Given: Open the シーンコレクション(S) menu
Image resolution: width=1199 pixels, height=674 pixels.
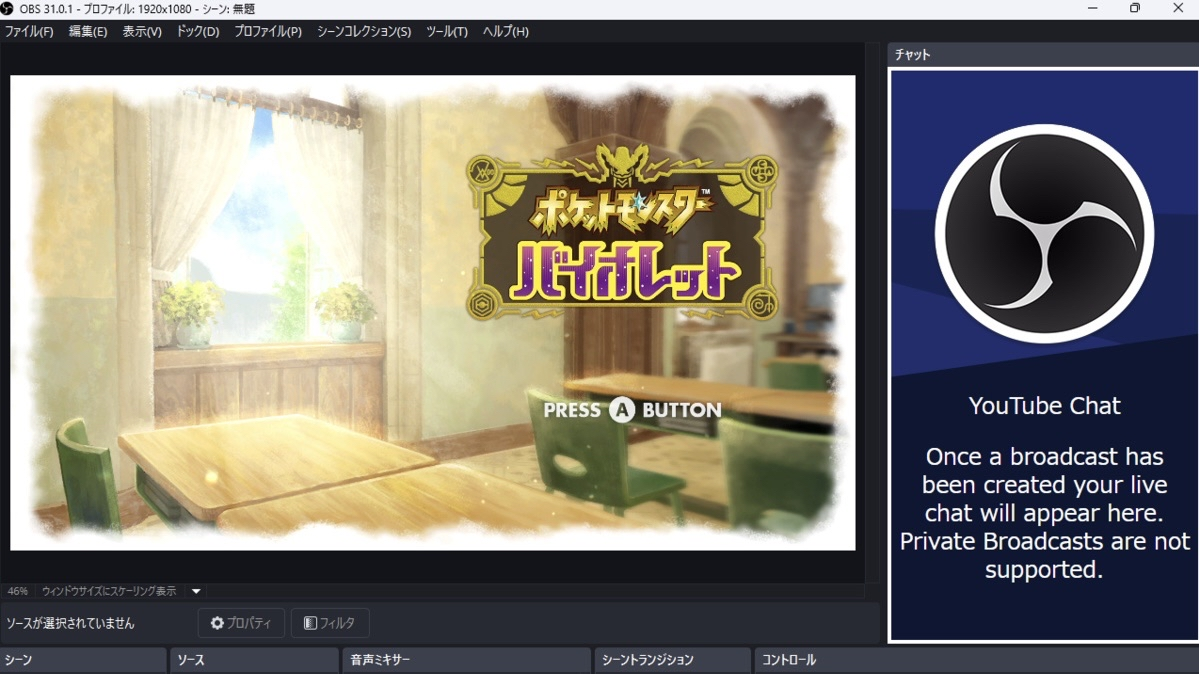Looking at the screenshot, I should pyautogui.click(x=364, y=31).
